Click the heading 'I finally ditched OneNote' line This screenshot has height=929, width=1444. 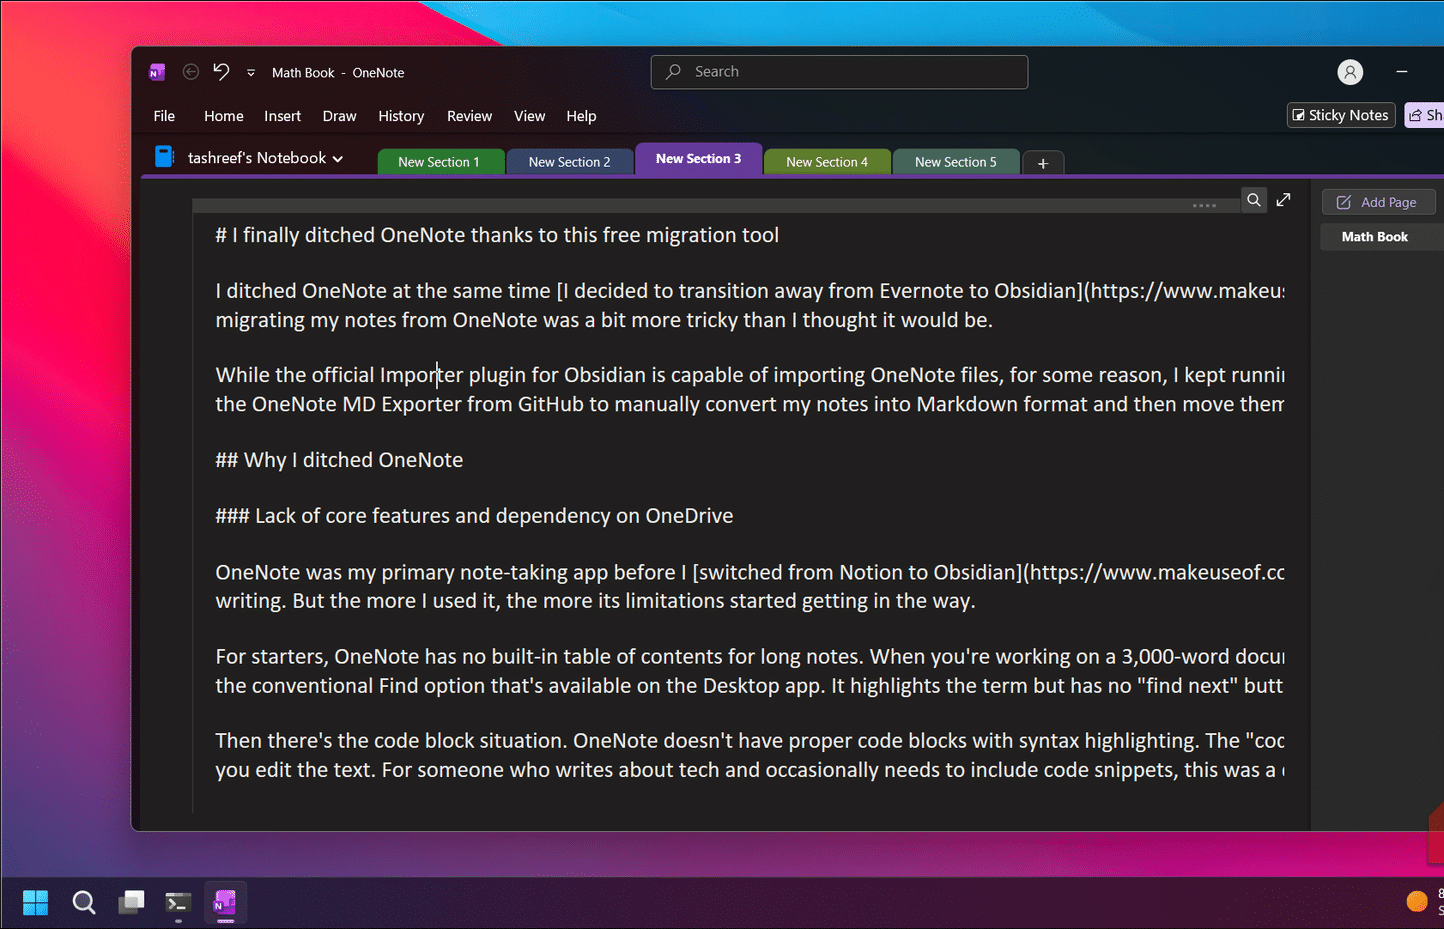pos(497,235)
